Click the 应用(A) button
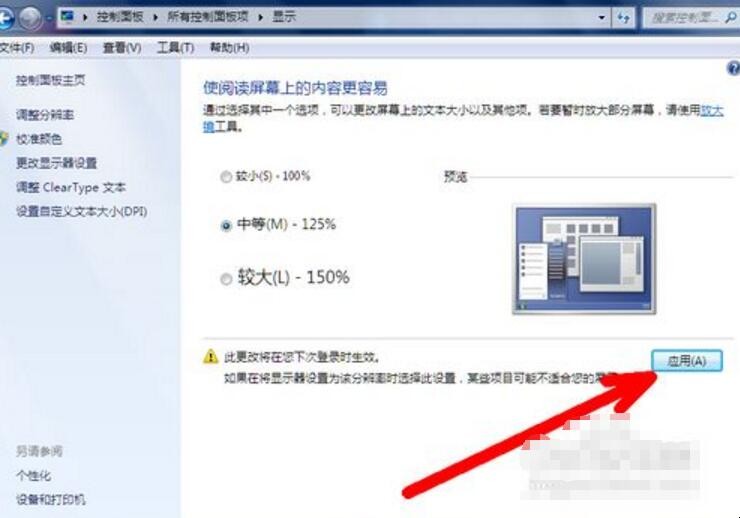 point(687,361)
